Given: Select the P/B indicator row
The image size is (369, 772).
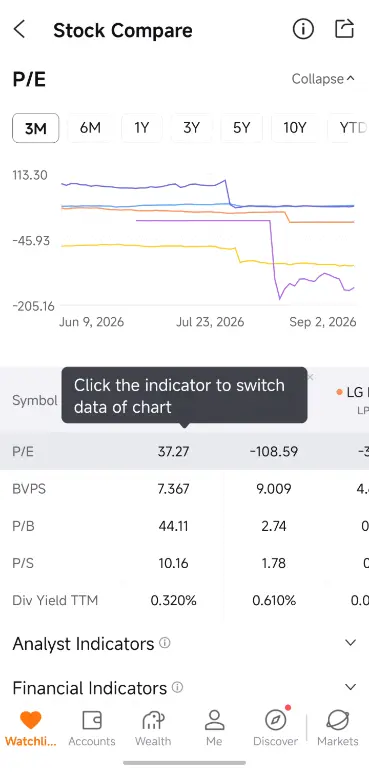Looking at the screenshot, I should [184, 526].
